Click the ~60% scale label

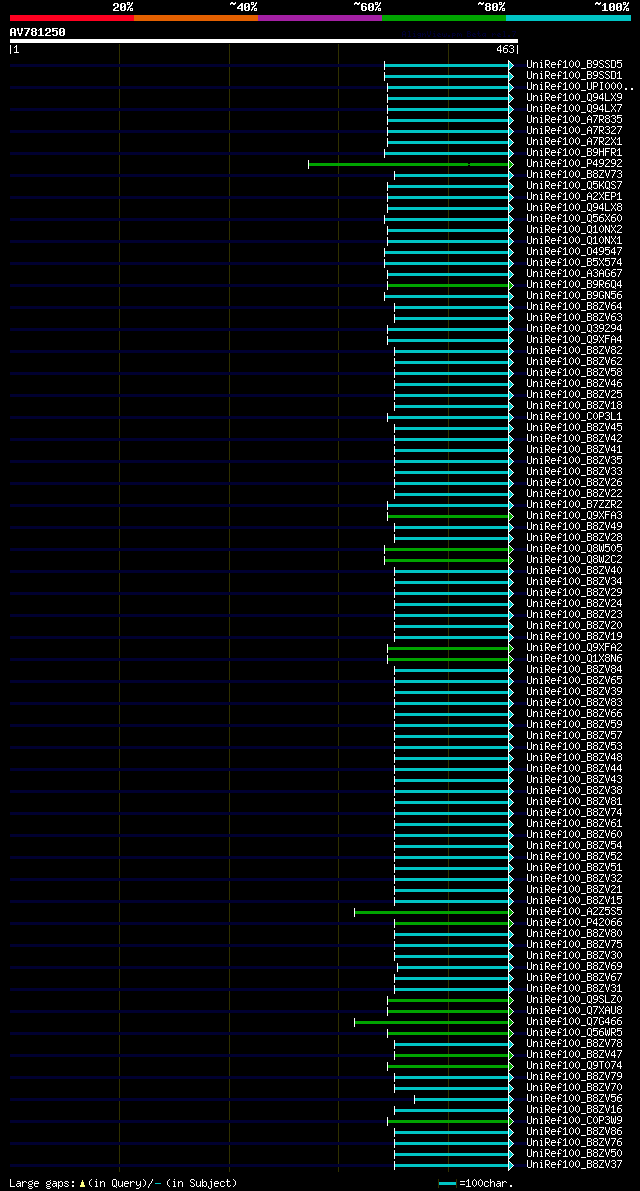367,7
